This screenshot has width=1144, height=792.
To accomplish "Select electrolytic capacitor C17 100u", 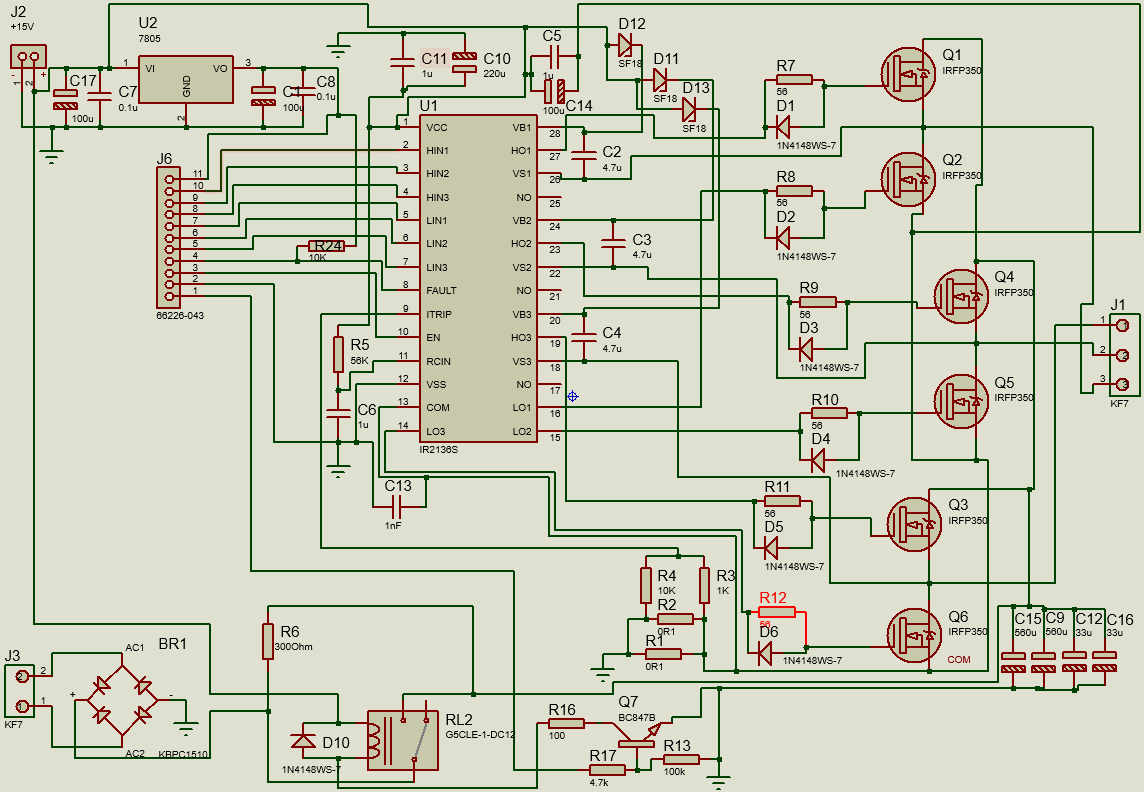I will (x=65, y=98).
